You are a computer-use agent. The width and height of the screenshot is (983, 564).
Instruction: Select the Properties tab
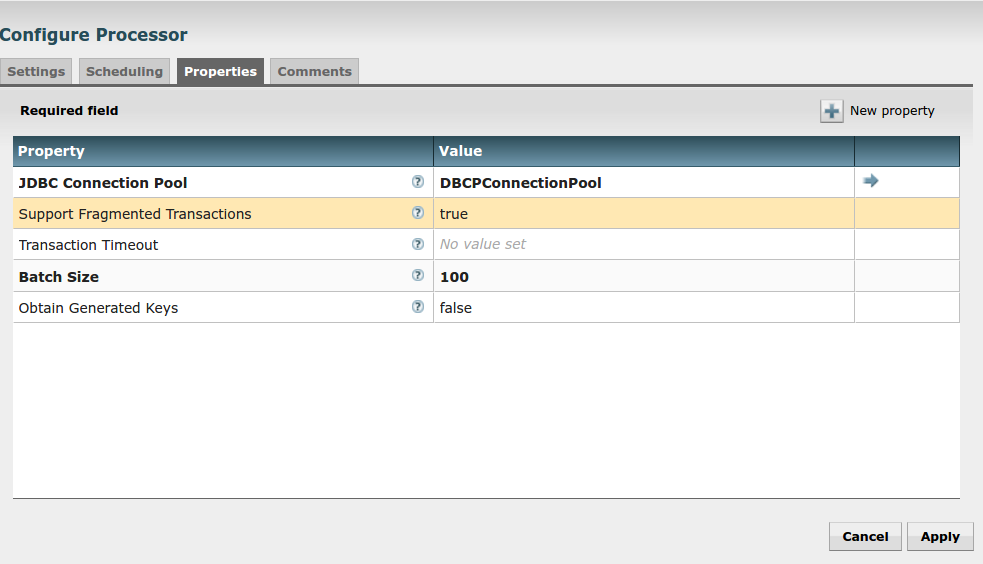point(220,72)
